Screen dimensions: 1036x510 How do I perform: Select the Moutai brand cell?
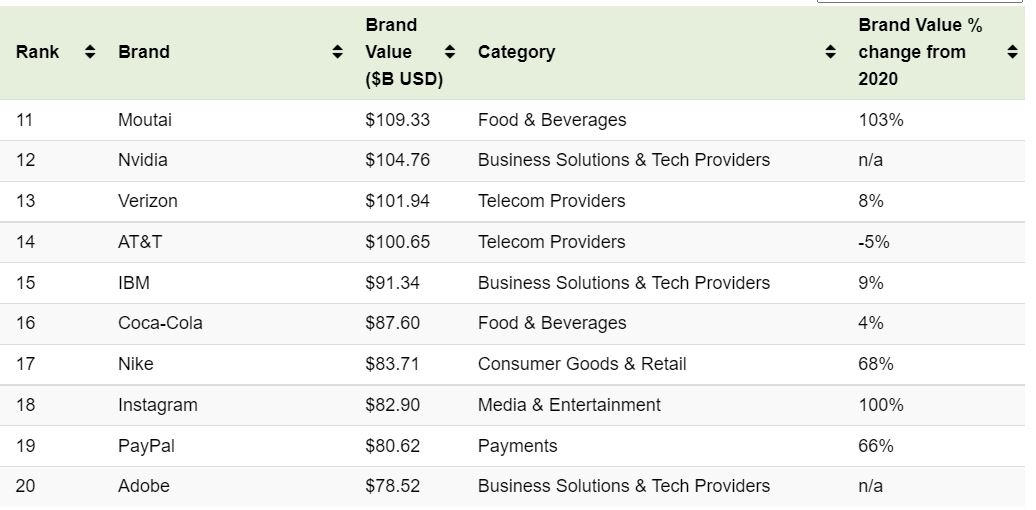click(145, 120)
